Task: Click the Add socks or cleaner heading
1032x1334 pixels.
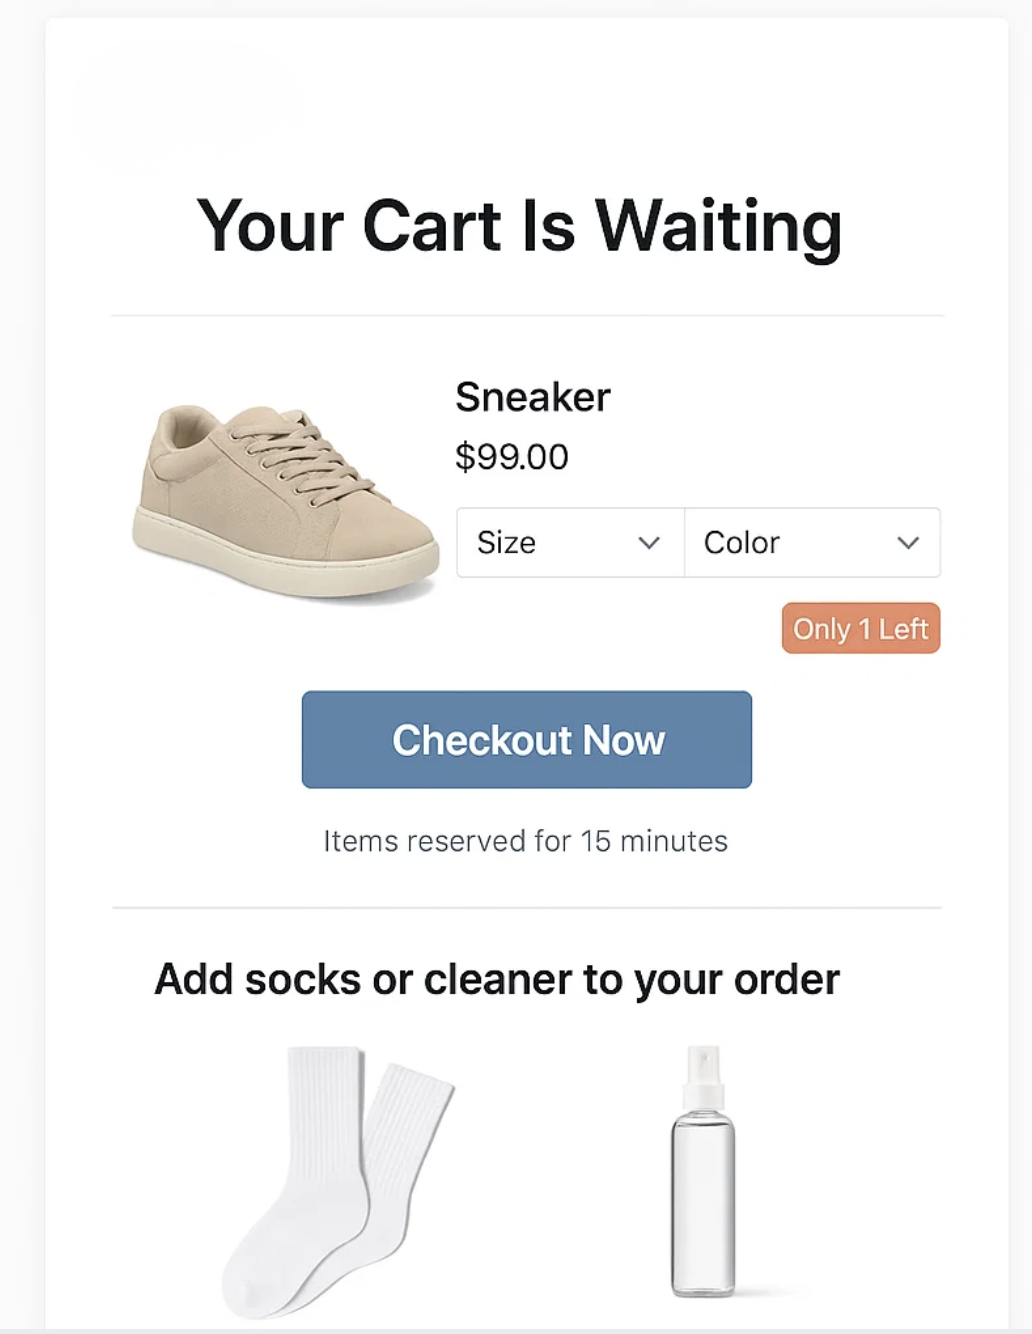Action: point(497,980)
